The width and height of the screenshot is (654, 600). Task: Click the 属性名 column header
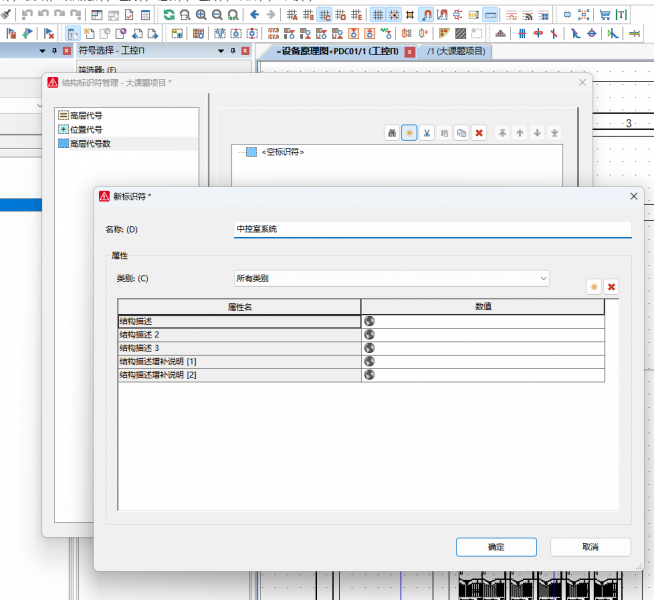click(x=239, y=307)
